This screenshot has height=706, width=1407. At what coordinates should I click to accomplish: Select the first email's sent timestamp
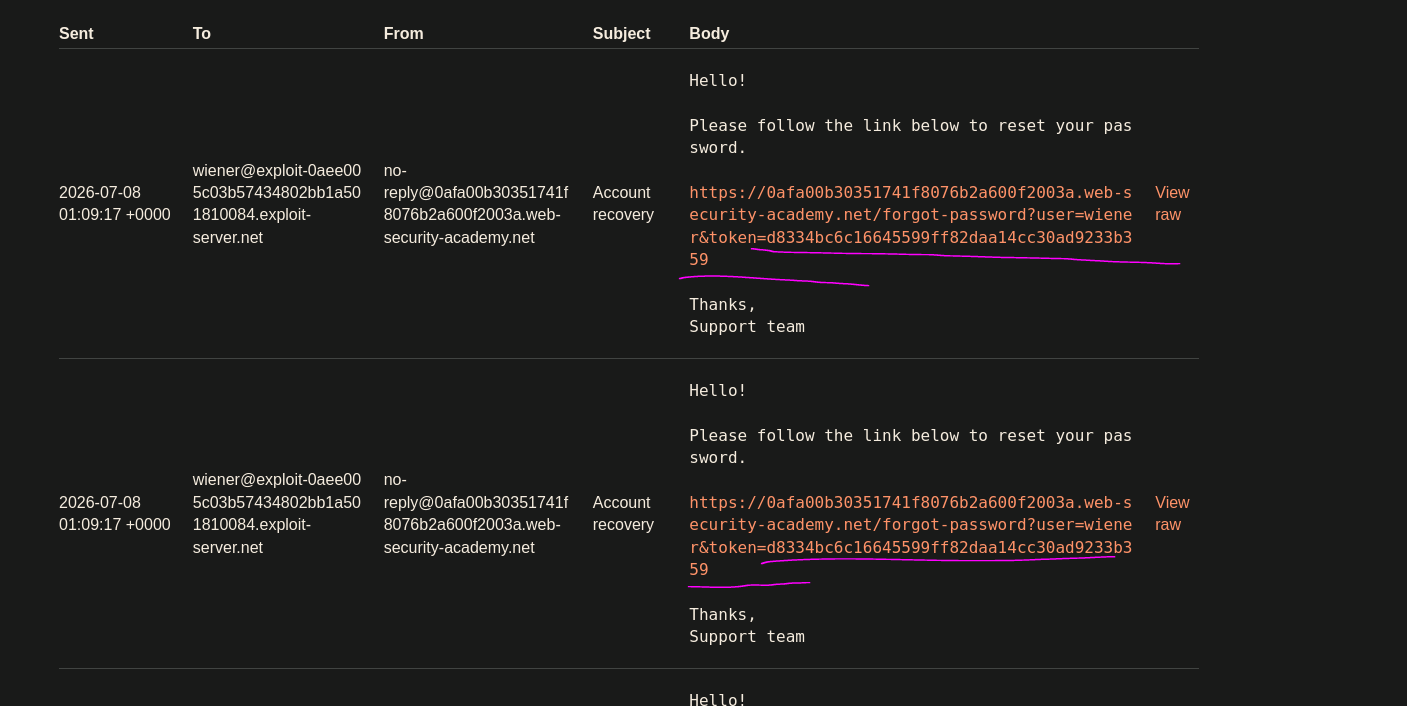(115, 203)
